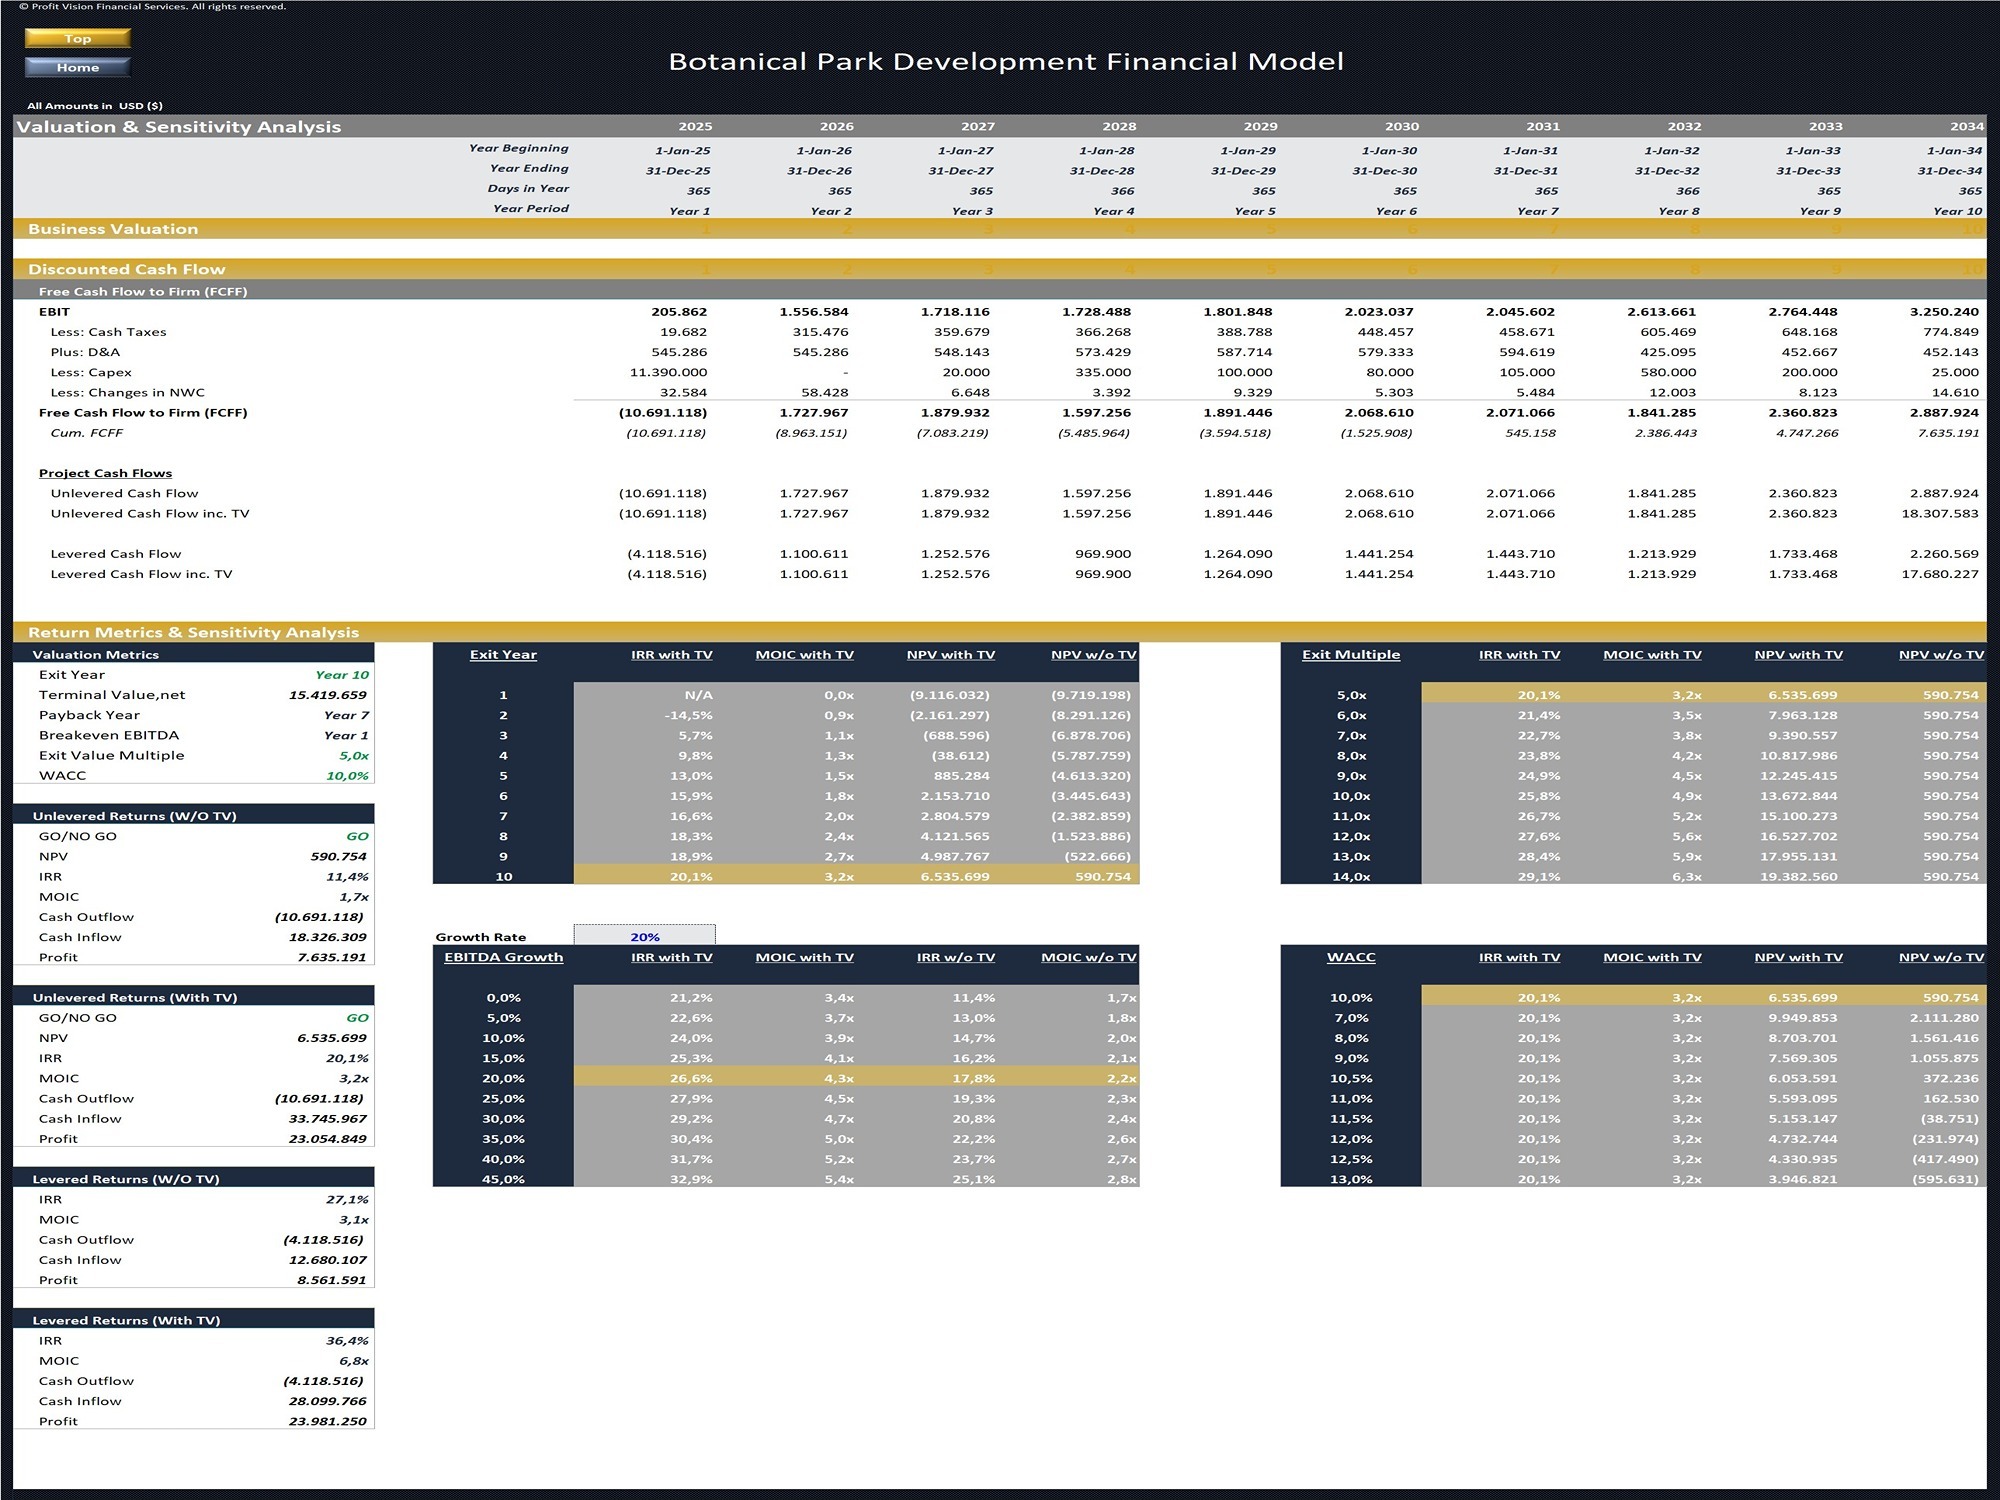Click the 2028 Days in Year value 366
The image size is (2000, 1500).
[x=1122, y=190]
